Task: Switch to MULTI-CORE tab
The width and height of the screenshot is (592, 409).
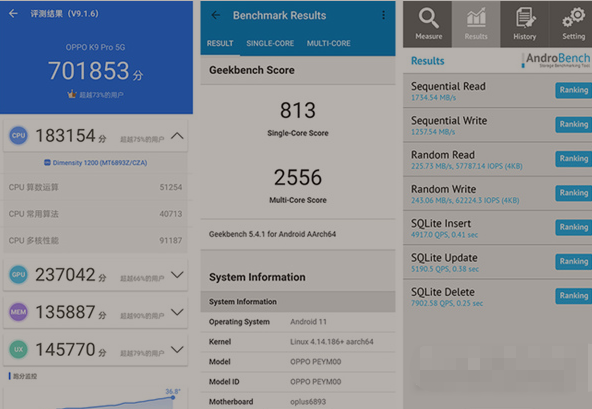Action: (x=328, y=43)
